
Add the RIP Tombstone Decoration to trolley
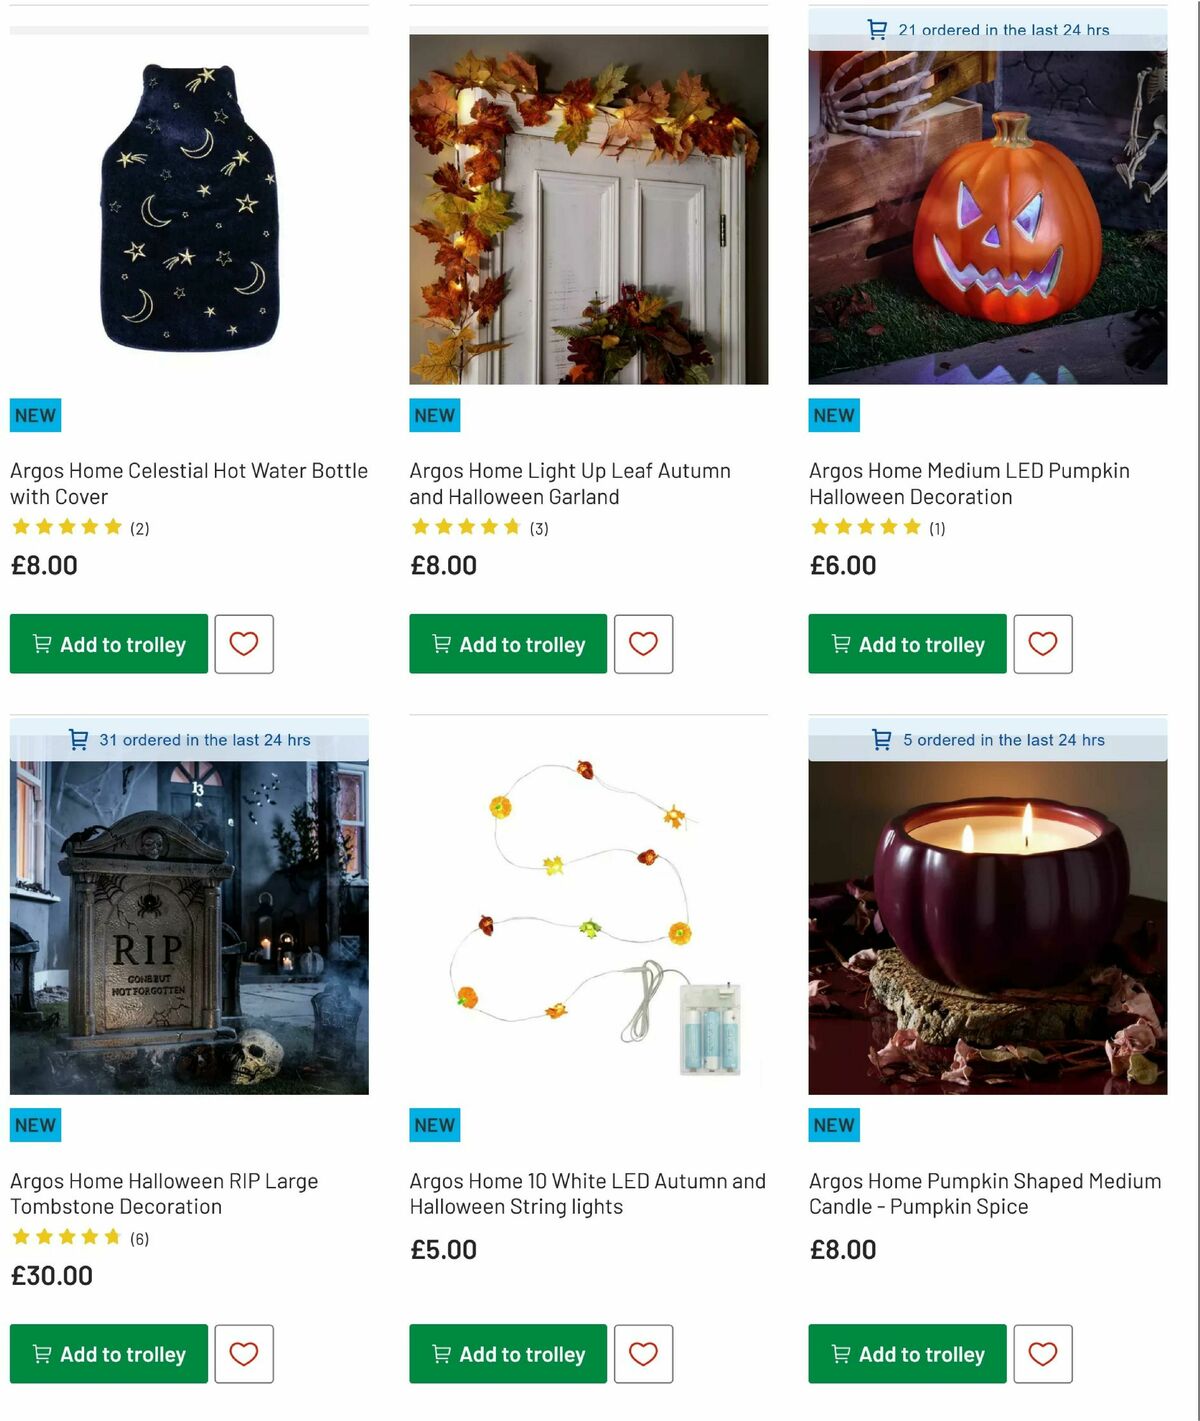(x=108, y=1354)
